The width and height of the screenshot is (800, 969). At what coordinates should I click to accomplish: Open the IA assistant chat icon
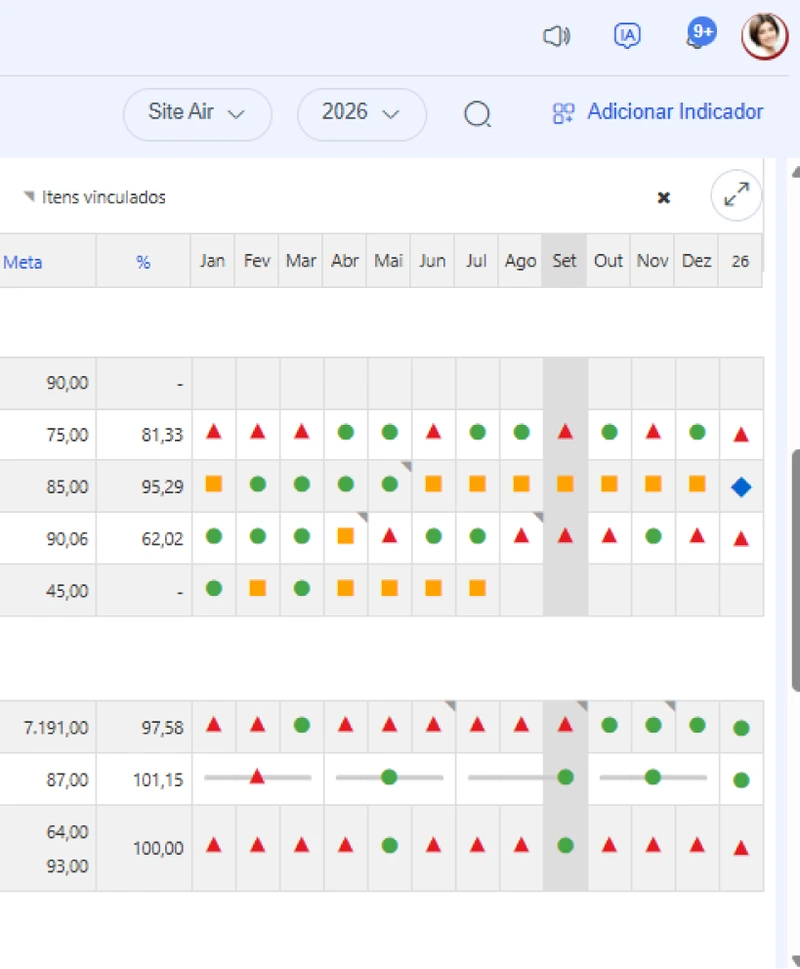pyautogui.click(x=627, y=36)
